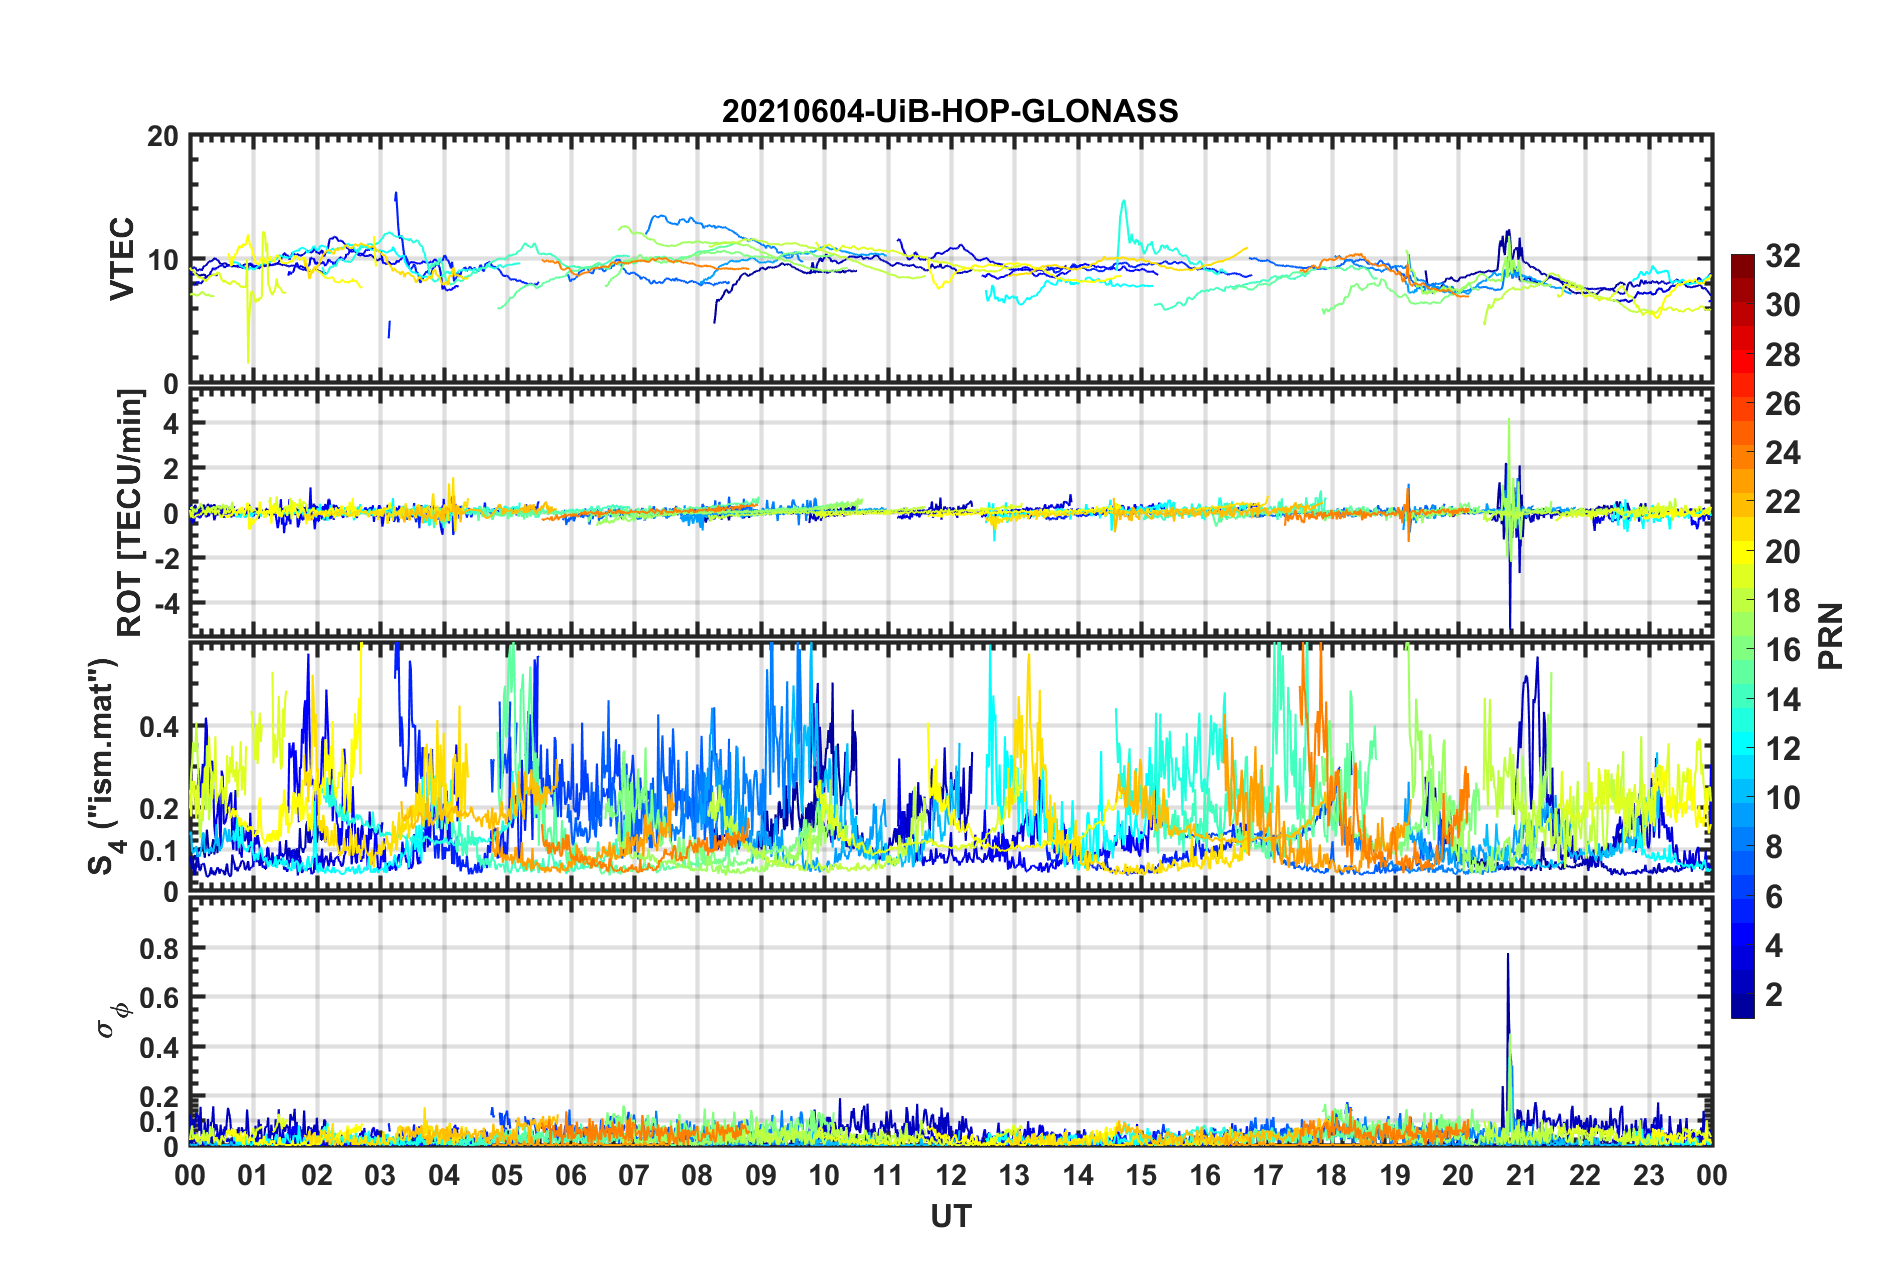1902x1272 pixels.
Task: Click the tall sigma phi spike before 21 UT
Action: point(1507,960)
